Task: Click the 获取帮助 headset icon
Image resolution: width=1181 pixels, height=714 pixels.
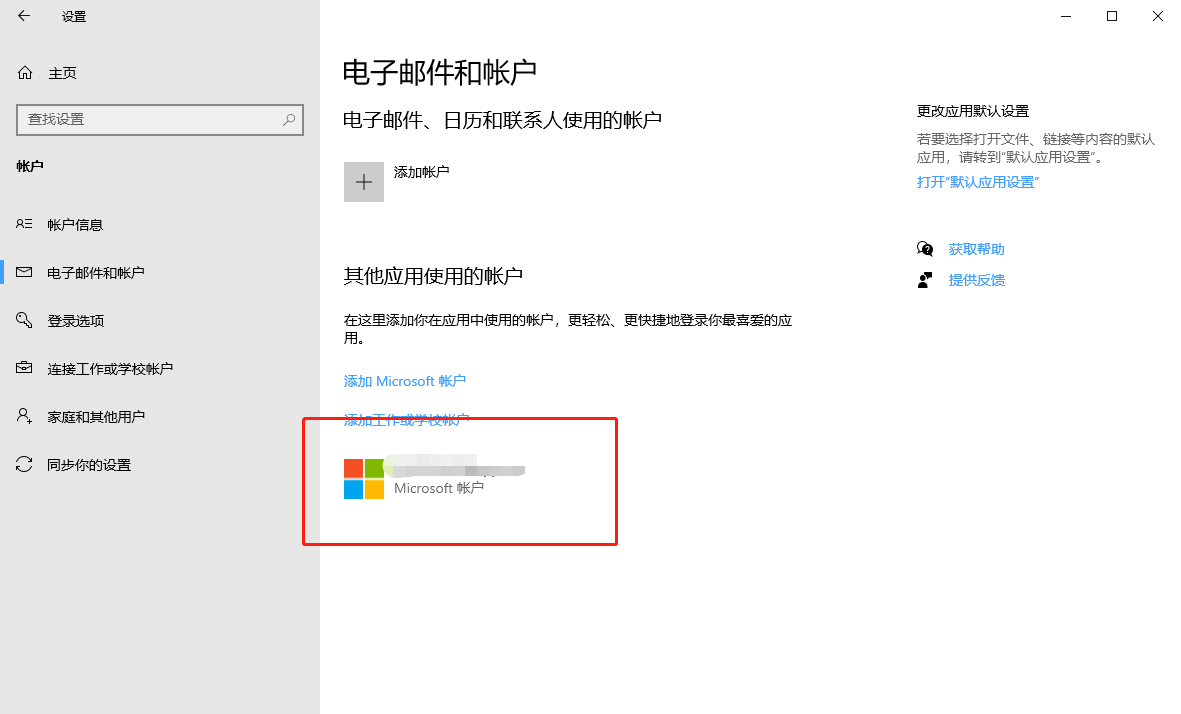Action: (925, 248)
